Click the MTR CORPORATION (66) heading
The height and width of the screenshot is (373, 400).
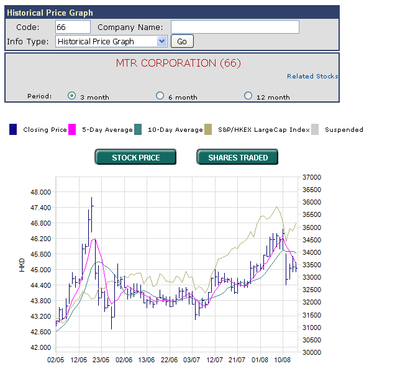point(178,63)
